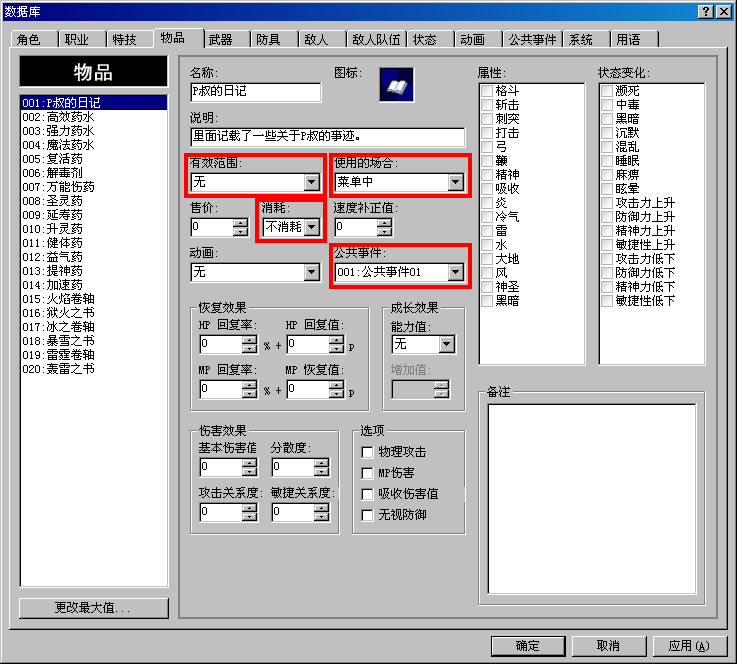This screenshot has width=737, height=664.
Task: Open the 能力值 growth dropdown
Action: pyautogui.click(x=447, y=344)
